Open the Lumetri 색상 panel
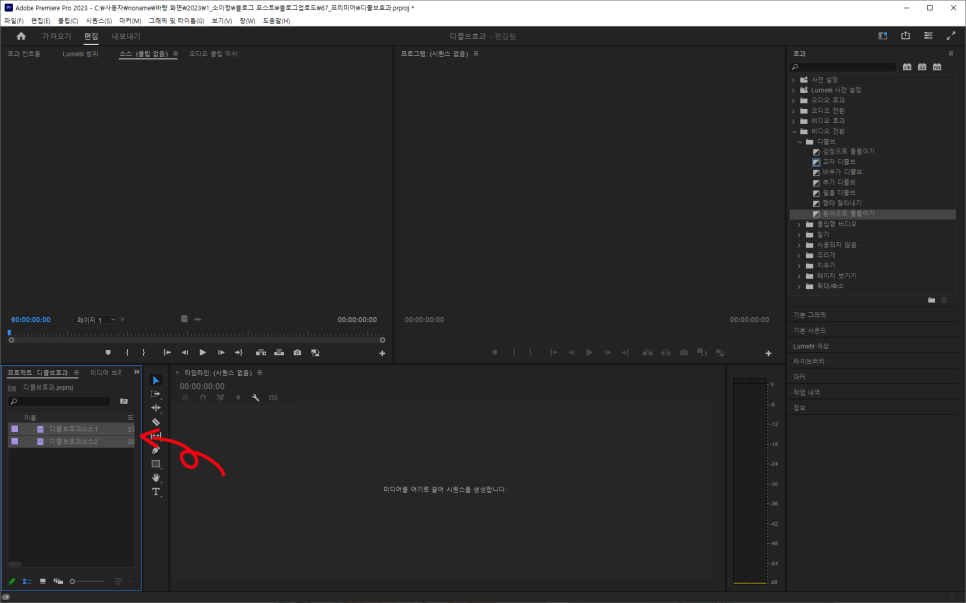 pyautogui.click(x=810, y=346)
